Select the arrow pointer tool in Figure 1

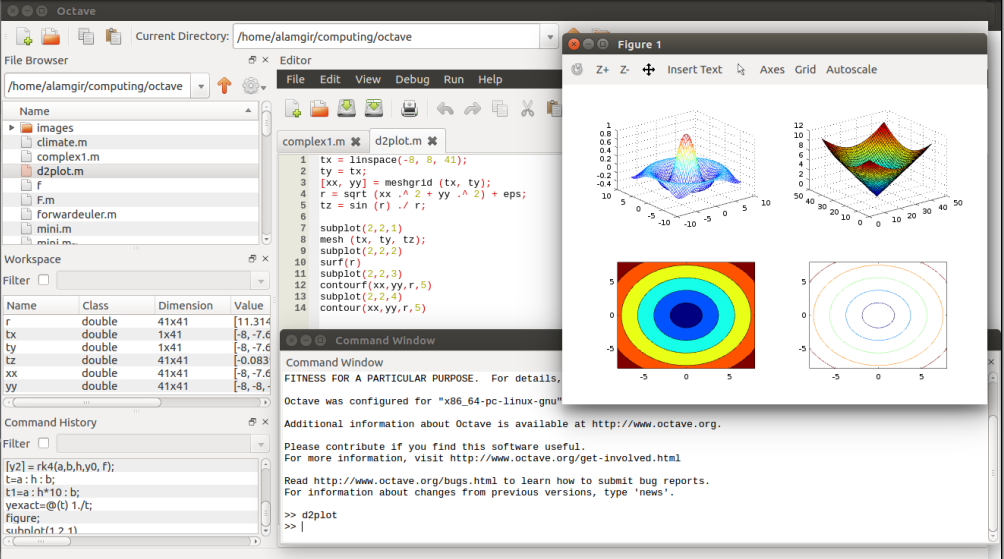pyautogui.click(x=741, y=70)
